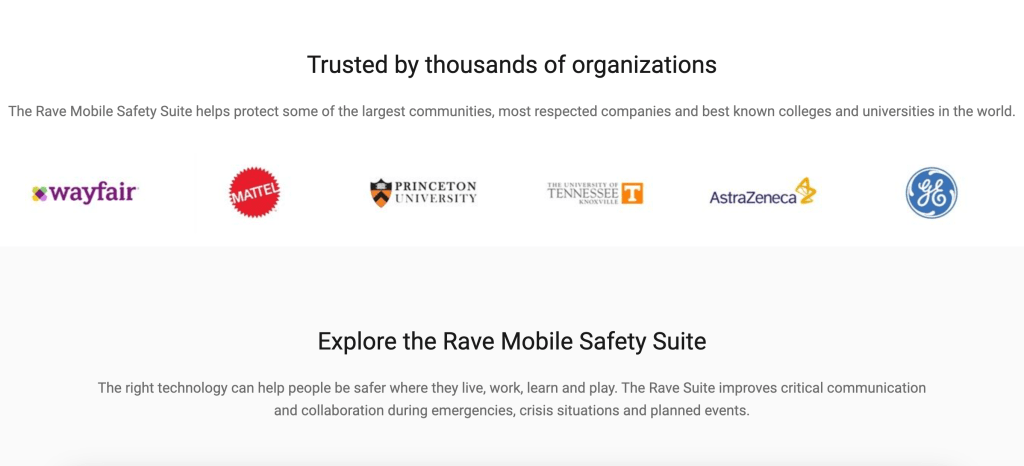Click the Princeton shield crest
This screenshot has width=1024, height=466.
click(x=380, y=193)
